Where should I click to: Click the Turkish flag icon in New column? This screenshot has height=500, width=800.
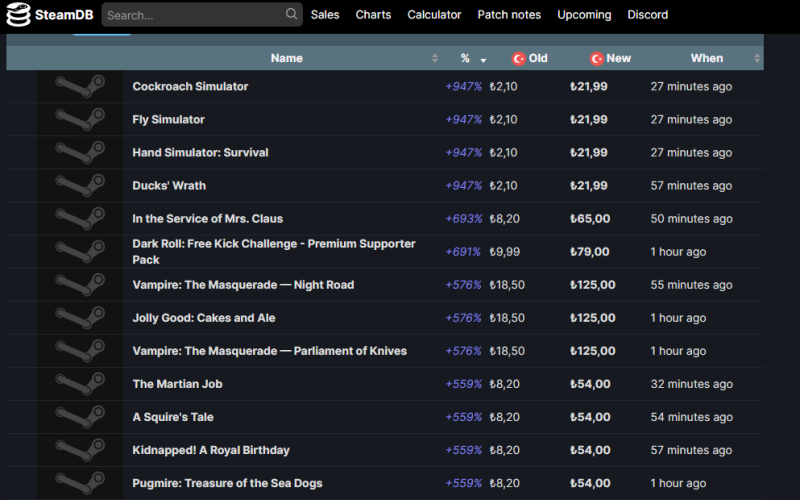[596, 58]
